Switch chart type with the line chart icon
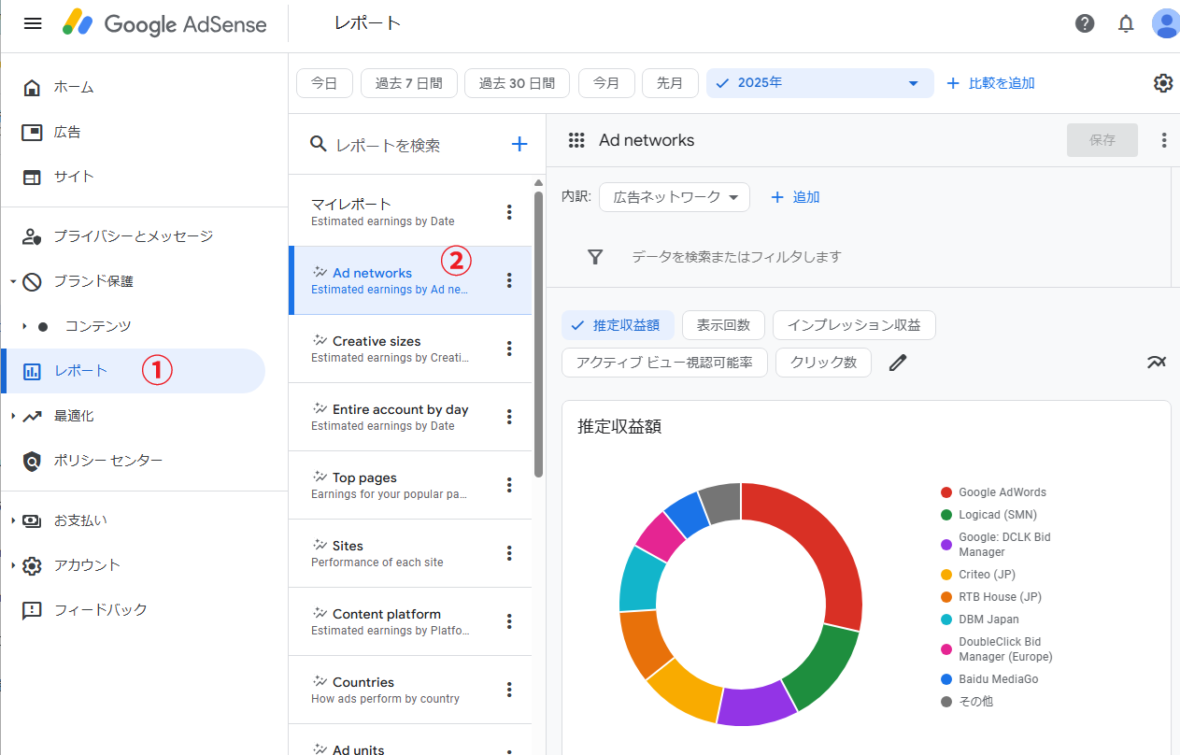The width and height of the screenshot is (1180, 755). (x=1156, y=362)
